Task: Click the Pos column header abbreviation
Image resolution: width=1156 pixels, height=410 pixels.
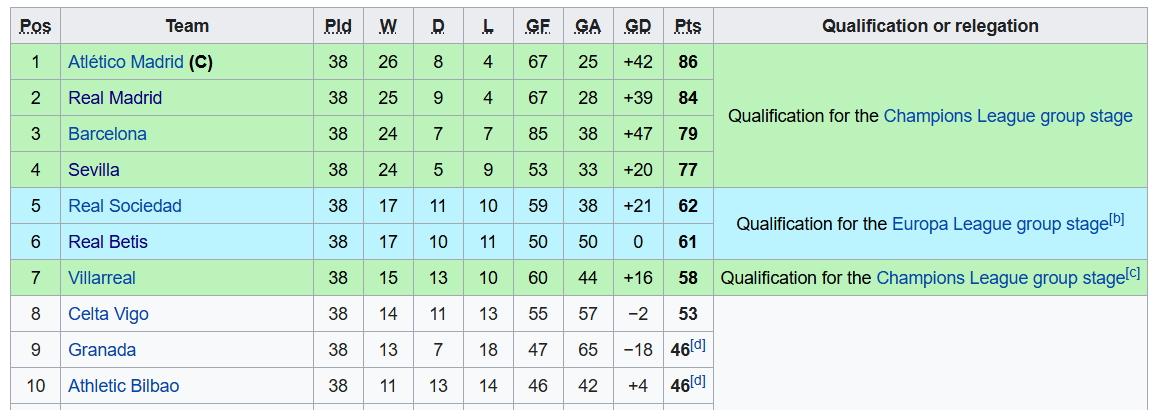Action: (36, 27)
